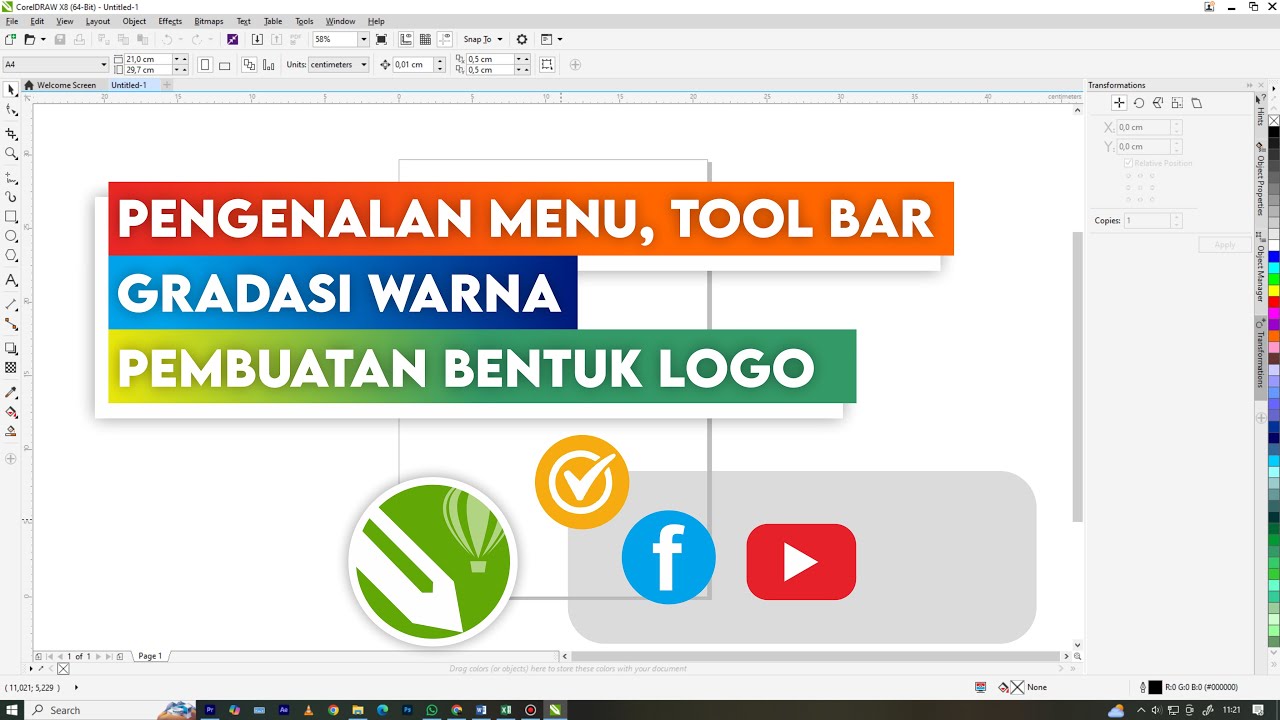Select the Skew icon in Transformations docker

[x=1196, y=103]
